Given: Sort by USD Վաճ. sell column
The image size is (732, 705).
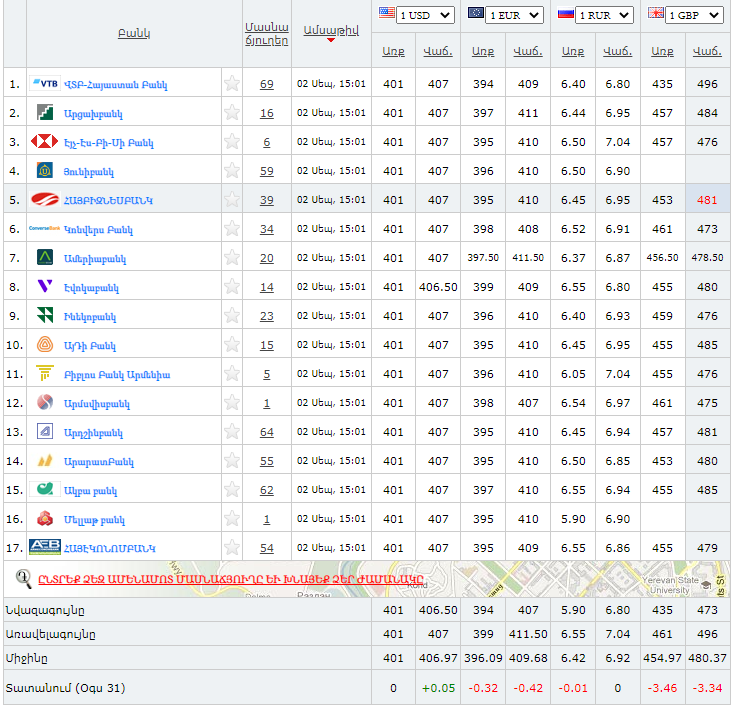Looking at the screenshot, I should [x=438, y=51].
